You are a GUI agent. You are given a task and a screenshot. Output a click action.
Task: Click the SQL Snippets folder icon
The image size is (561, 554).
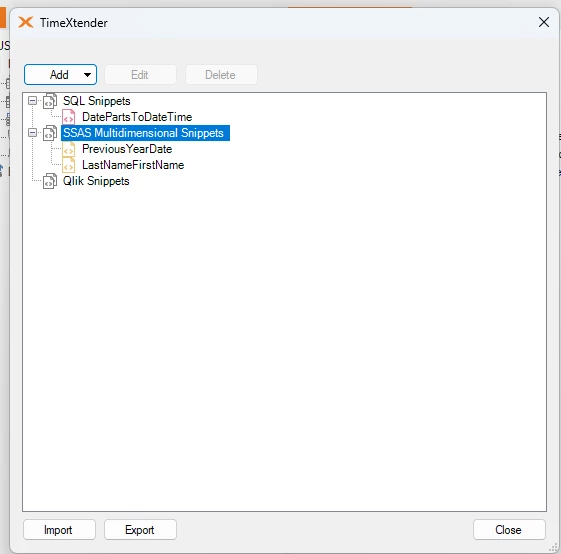coord(50,101)
